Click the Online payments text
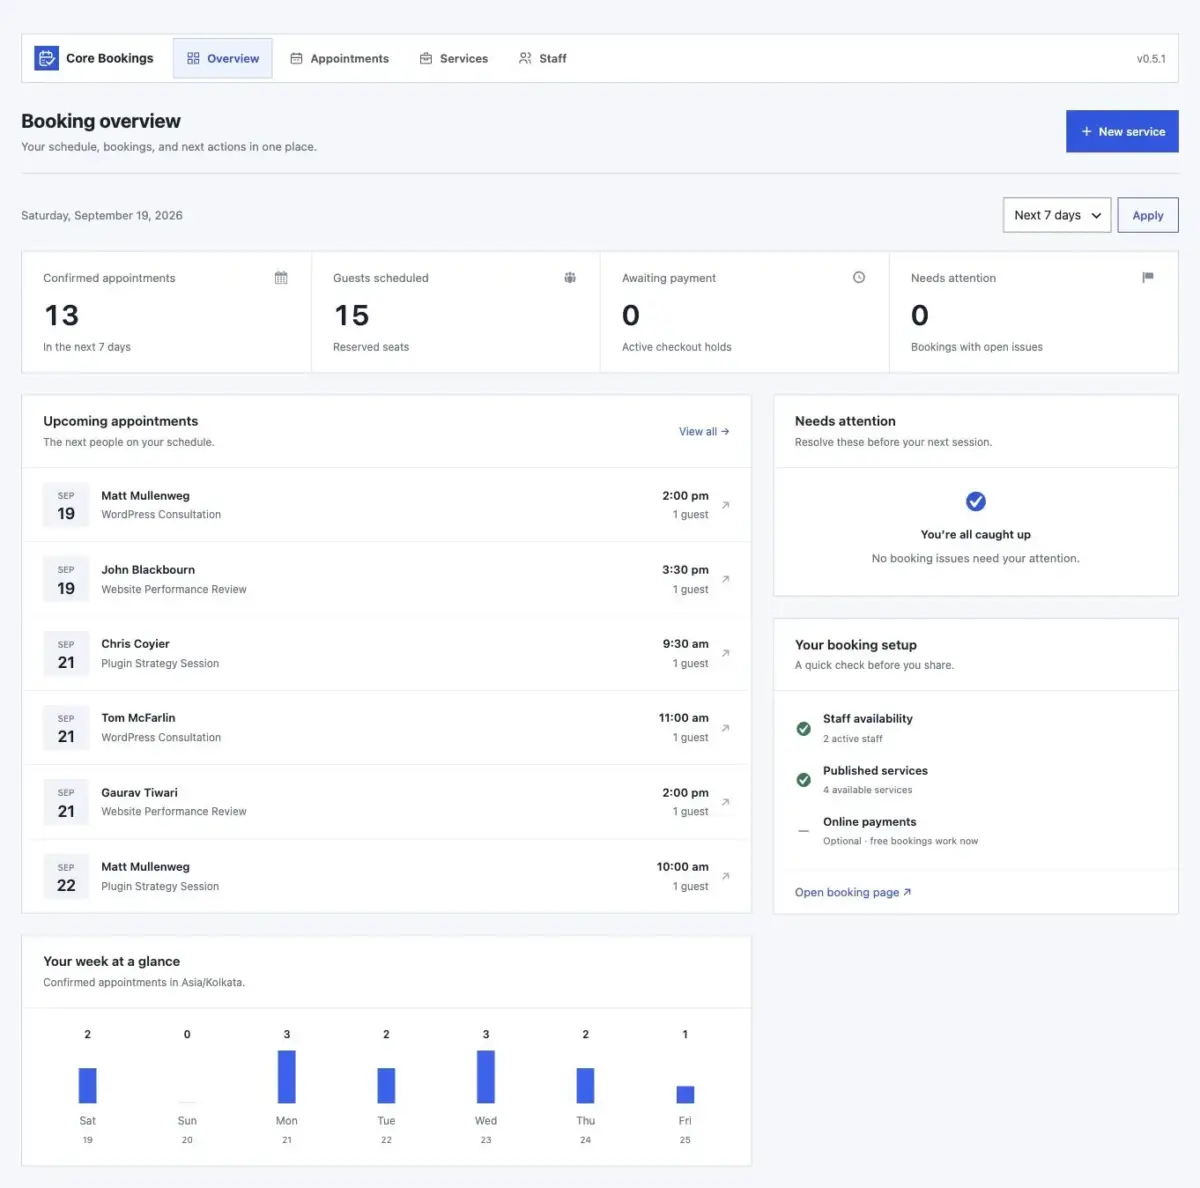The height and width of the screenshot is (1188, 1200). pos(869,822)
